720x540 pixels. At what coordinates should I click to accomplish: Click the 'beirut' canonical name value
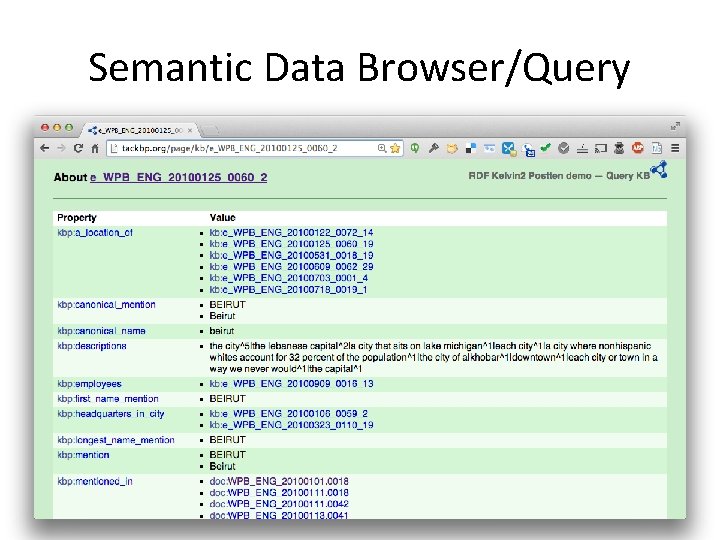point(222,331)
